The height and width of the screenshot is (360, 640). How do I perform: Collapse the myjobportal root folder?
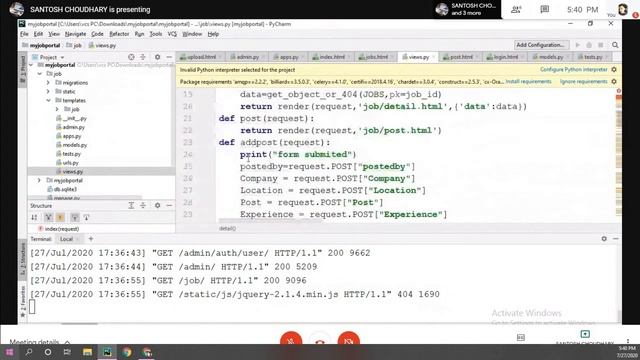pyautogui.click(x=31, y=65)
